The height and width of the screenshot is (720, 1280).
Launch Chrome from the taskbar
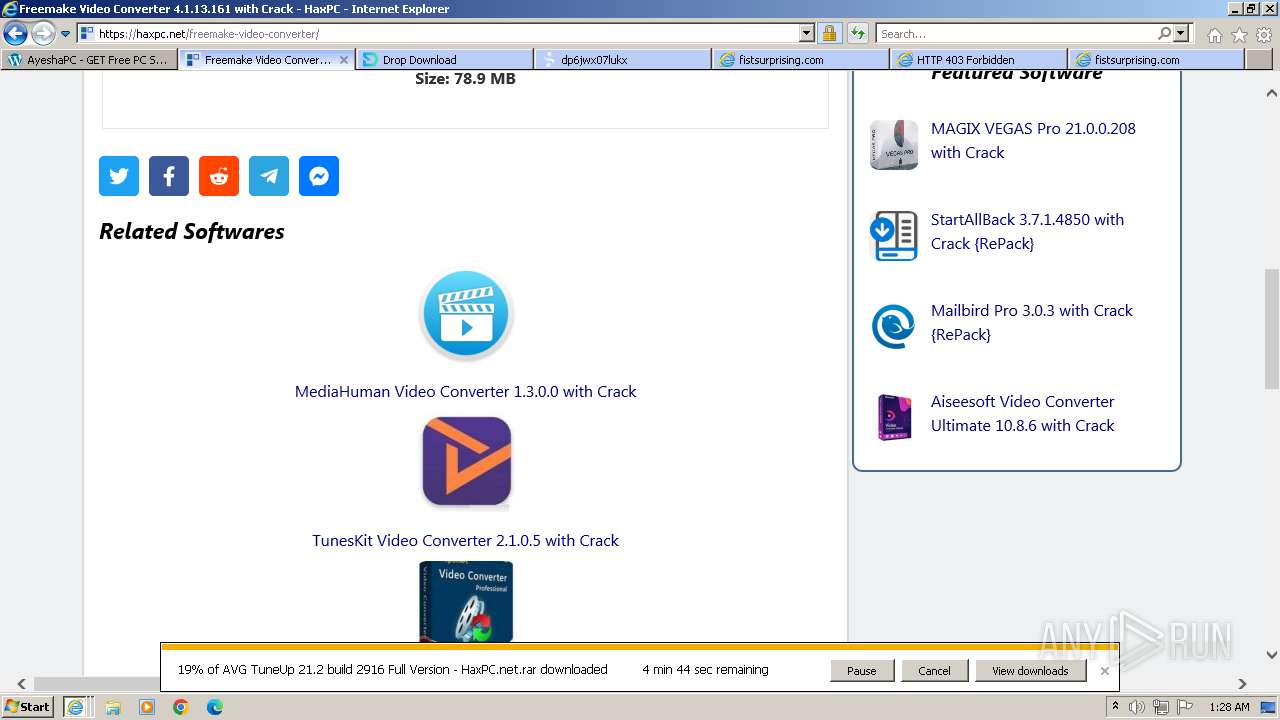[x=181, y=707]
